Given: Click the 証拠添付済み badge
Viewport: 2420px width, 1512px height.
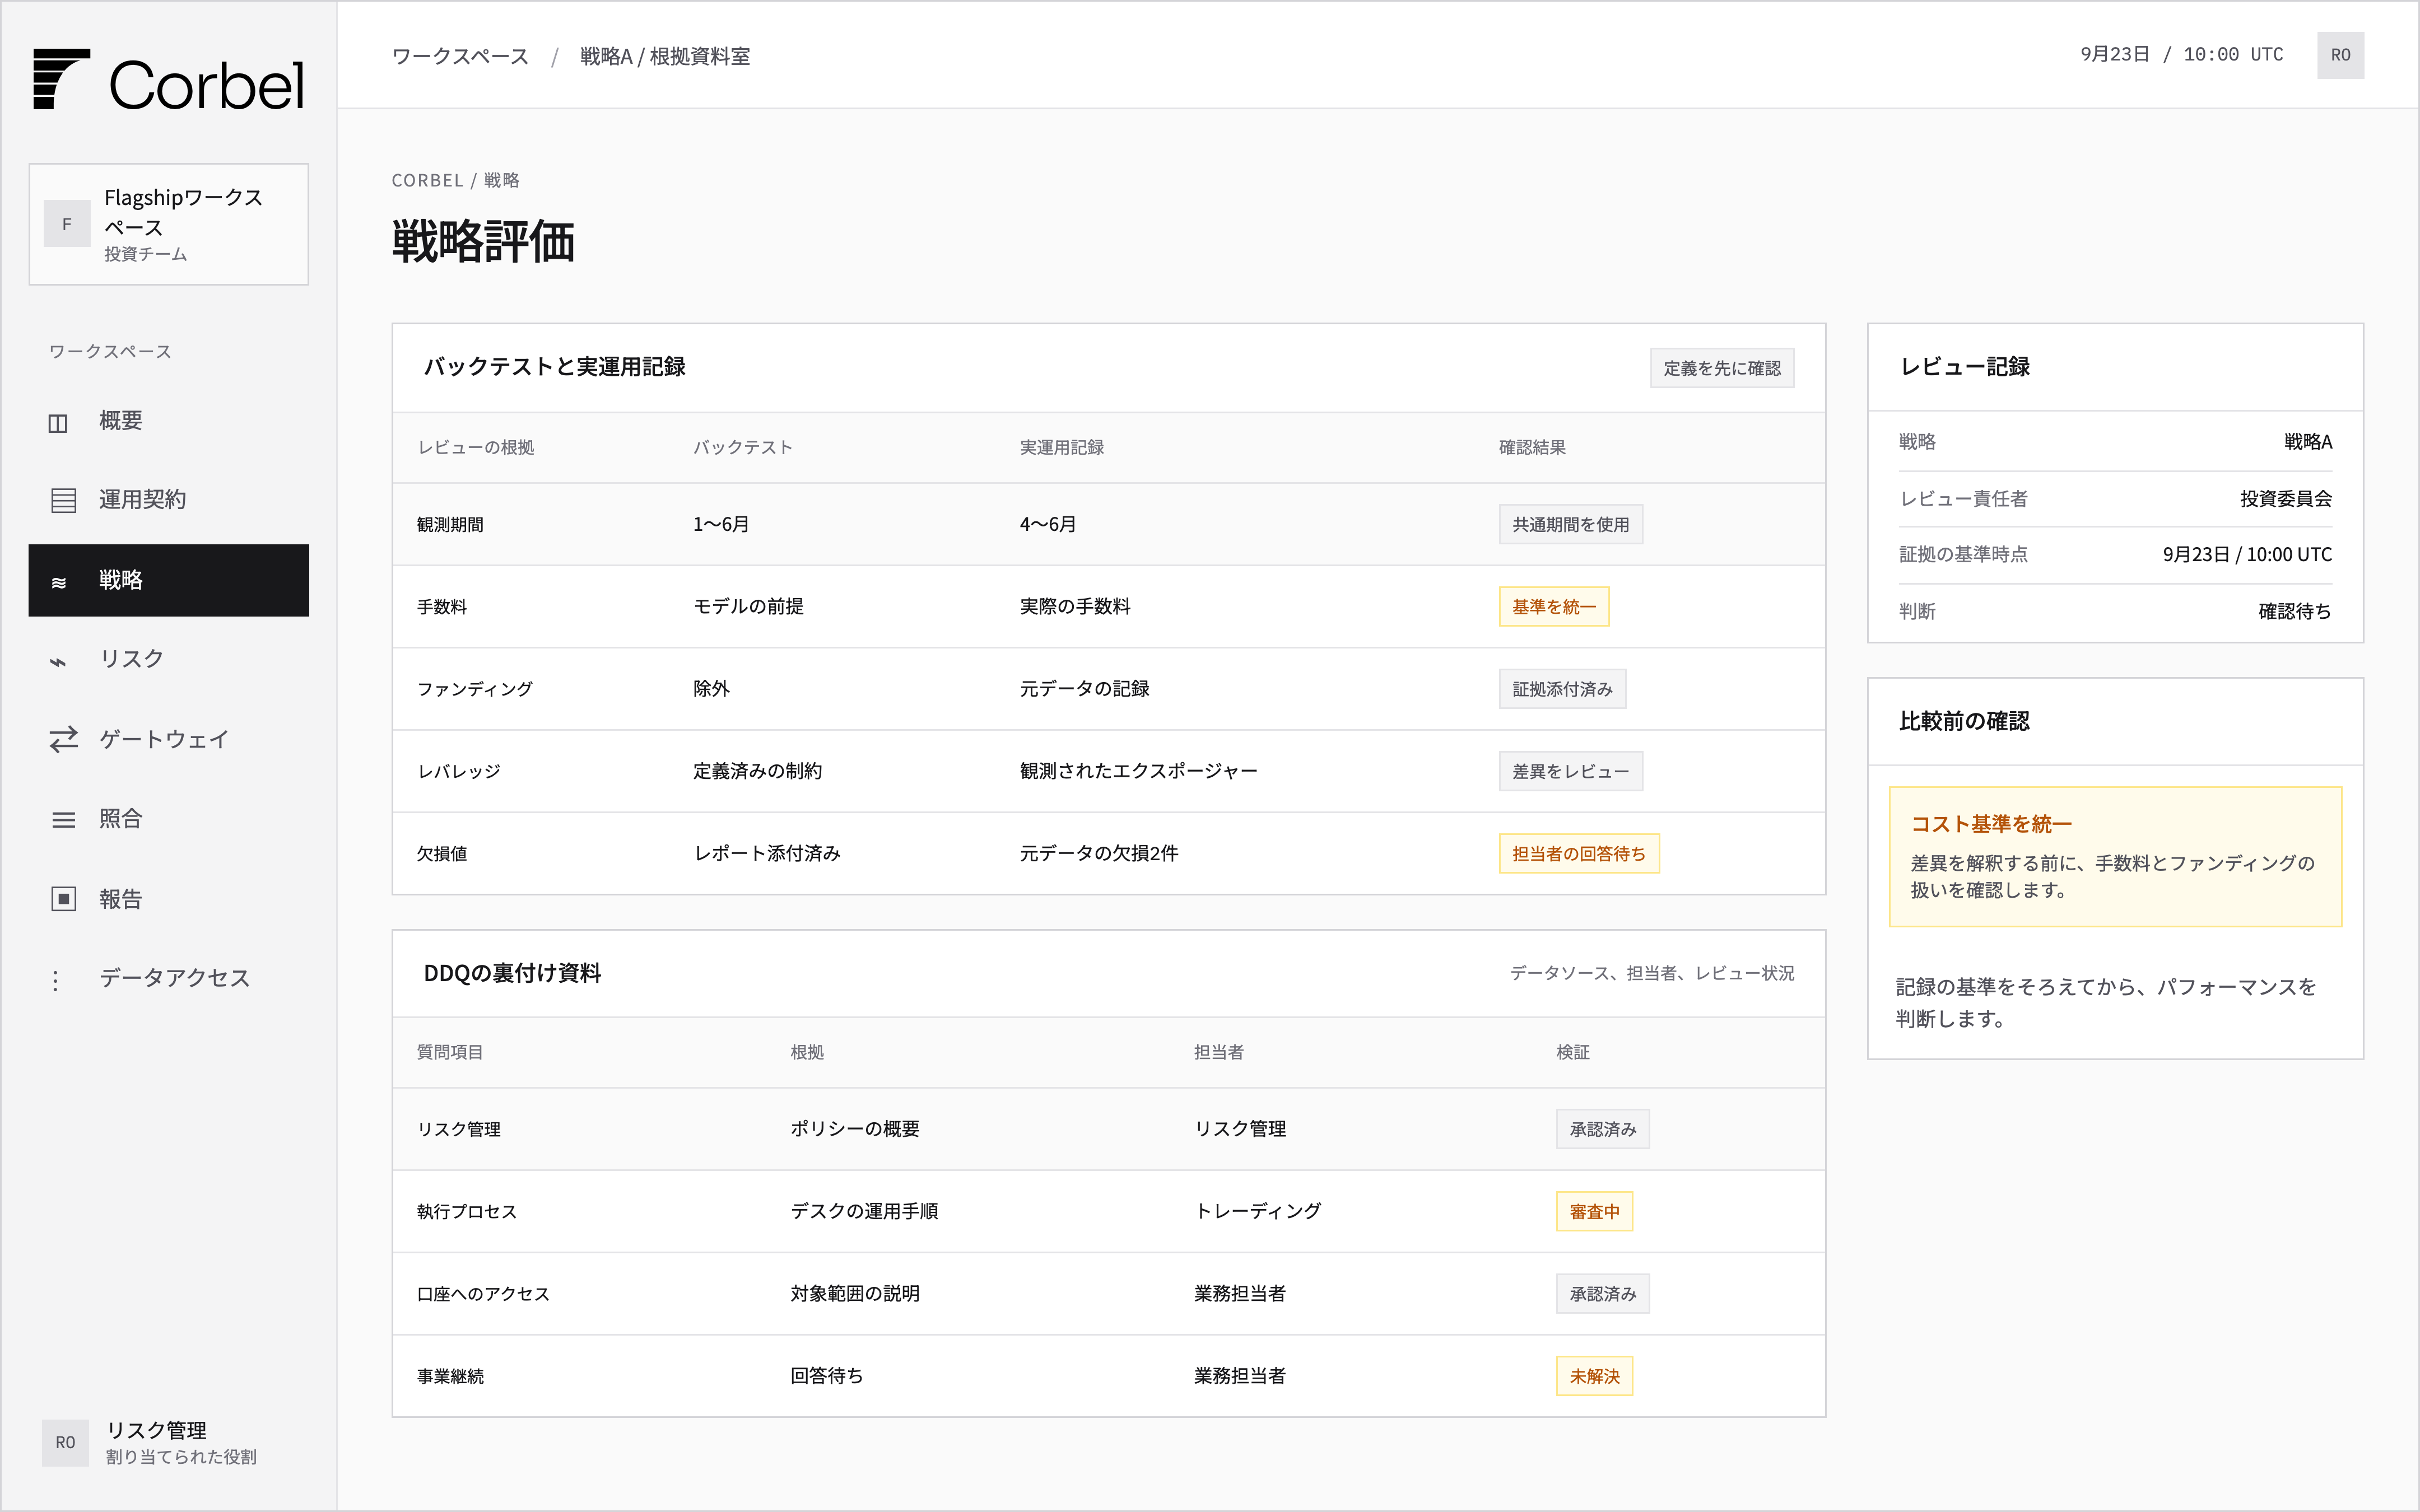Looking at the screenshot, I should (1562, 689).
